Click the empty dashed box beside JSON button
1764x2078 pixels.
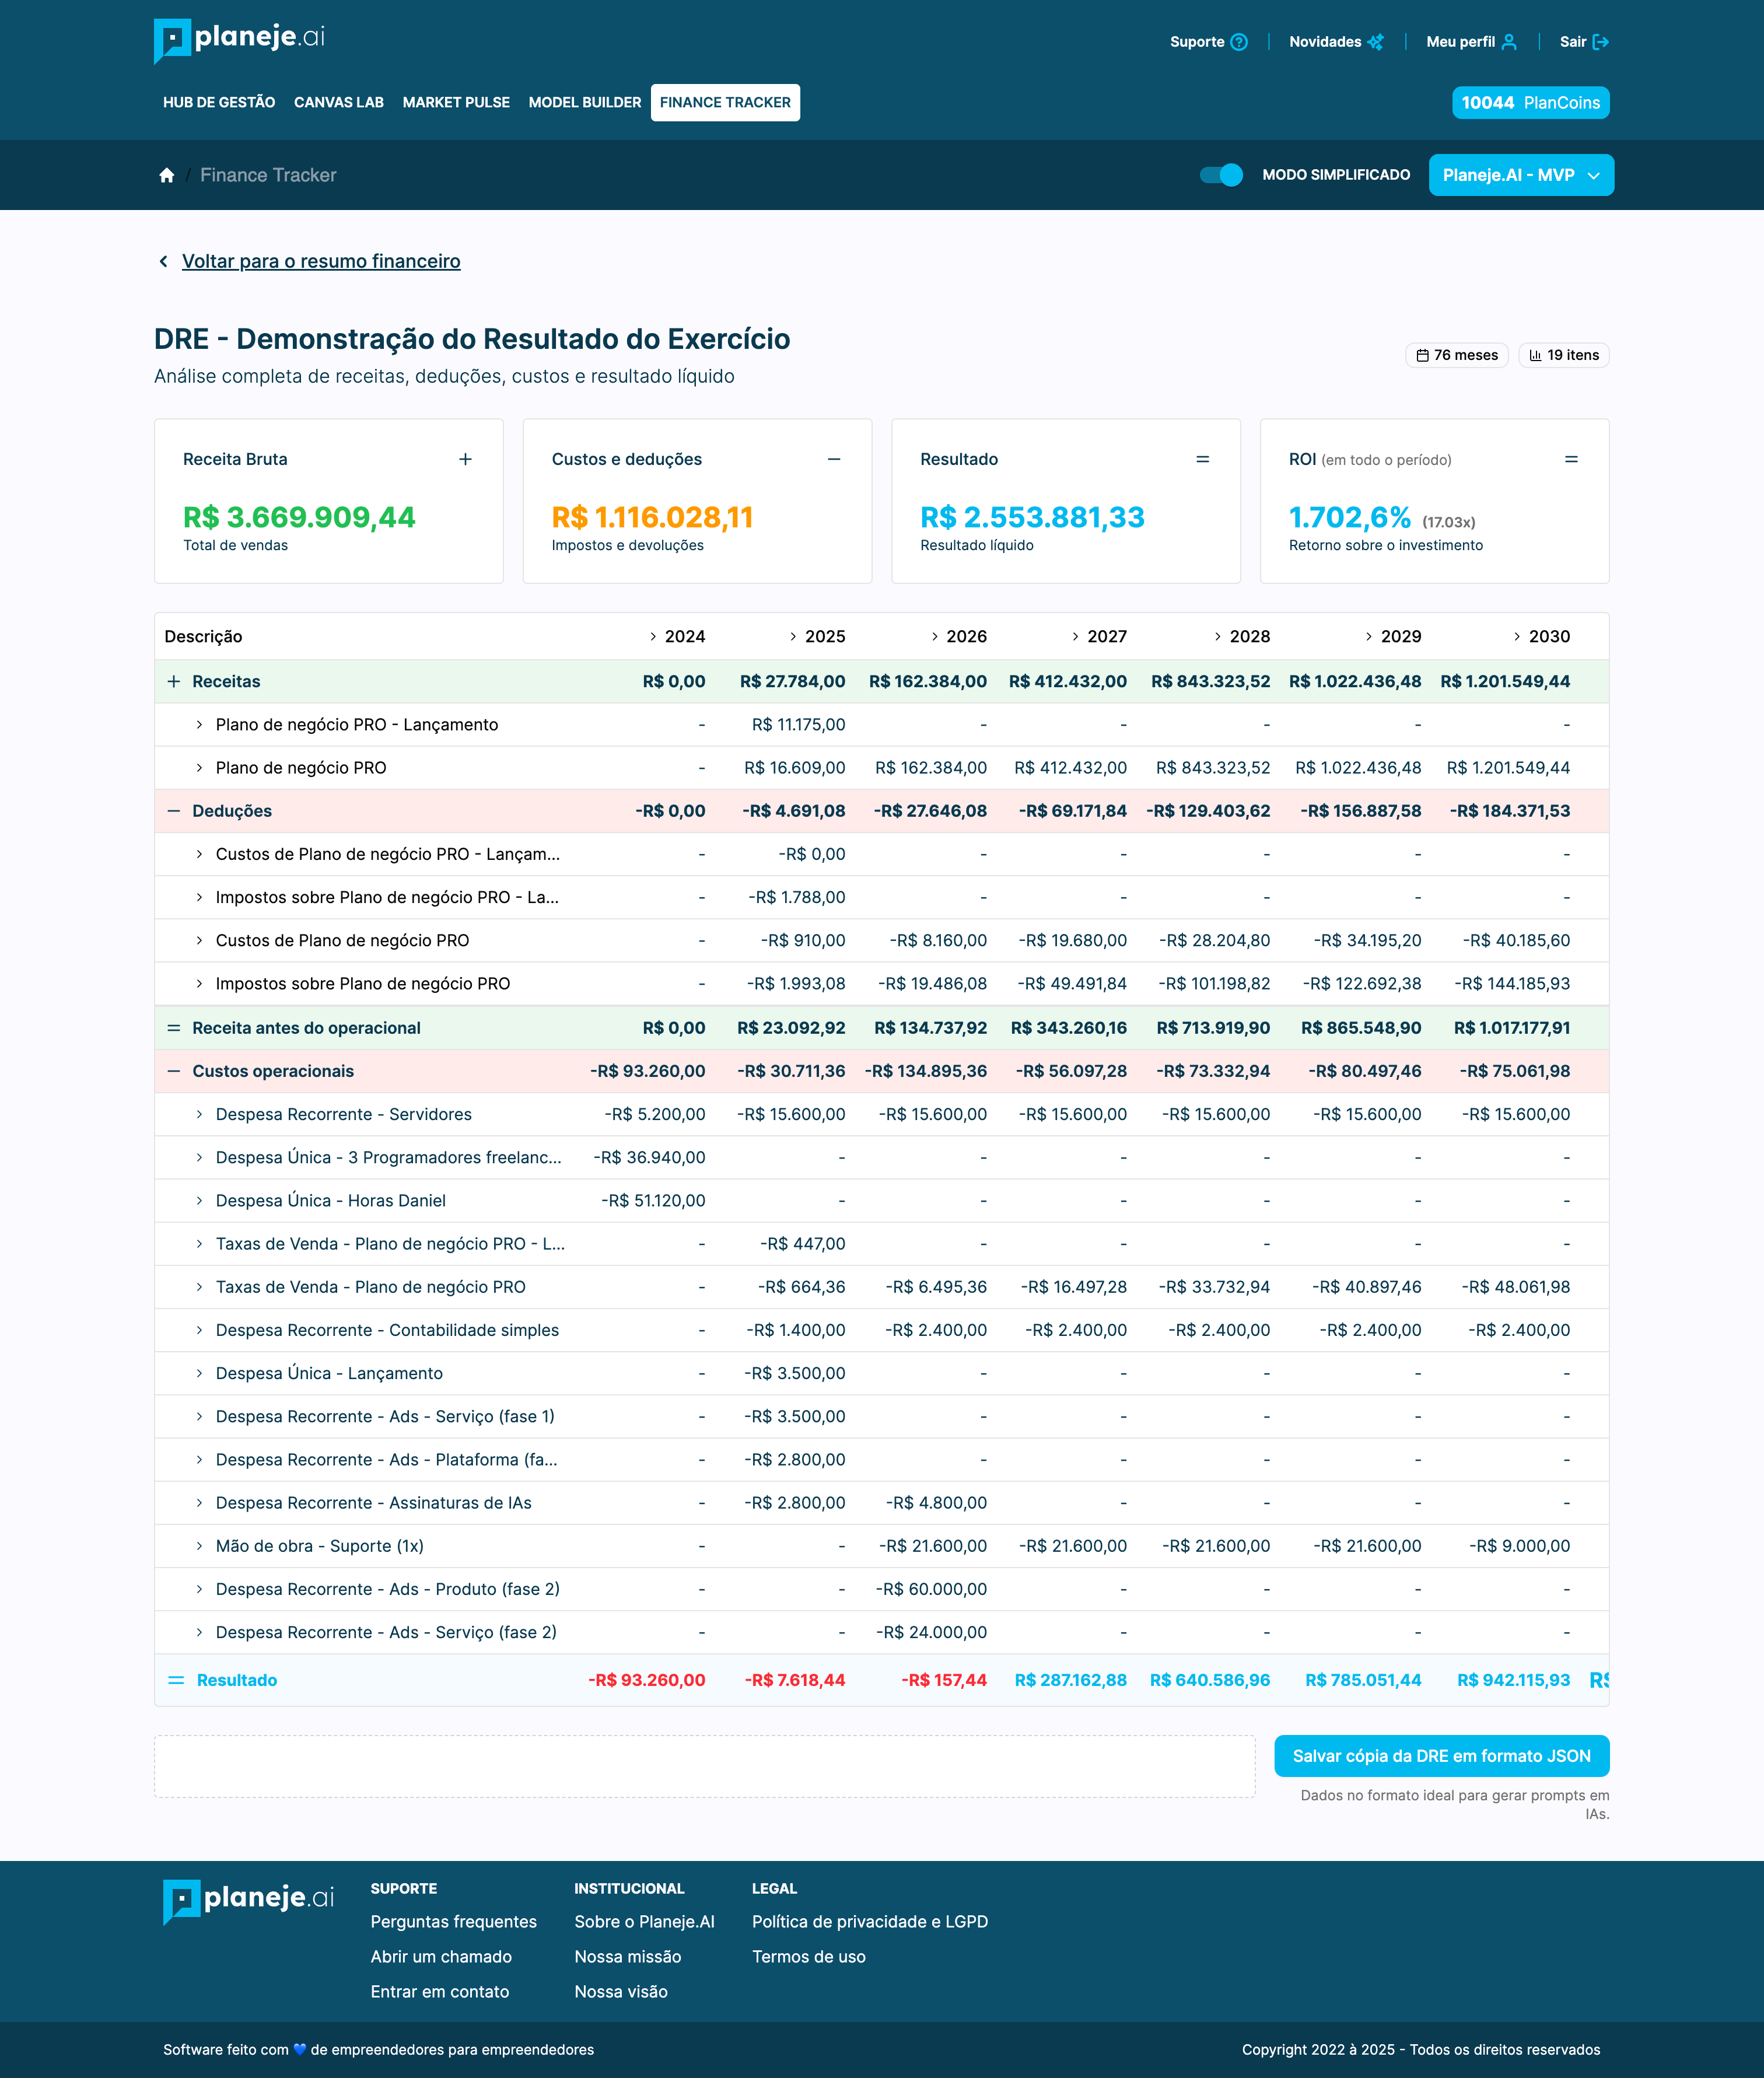[x=704, y=1766]
